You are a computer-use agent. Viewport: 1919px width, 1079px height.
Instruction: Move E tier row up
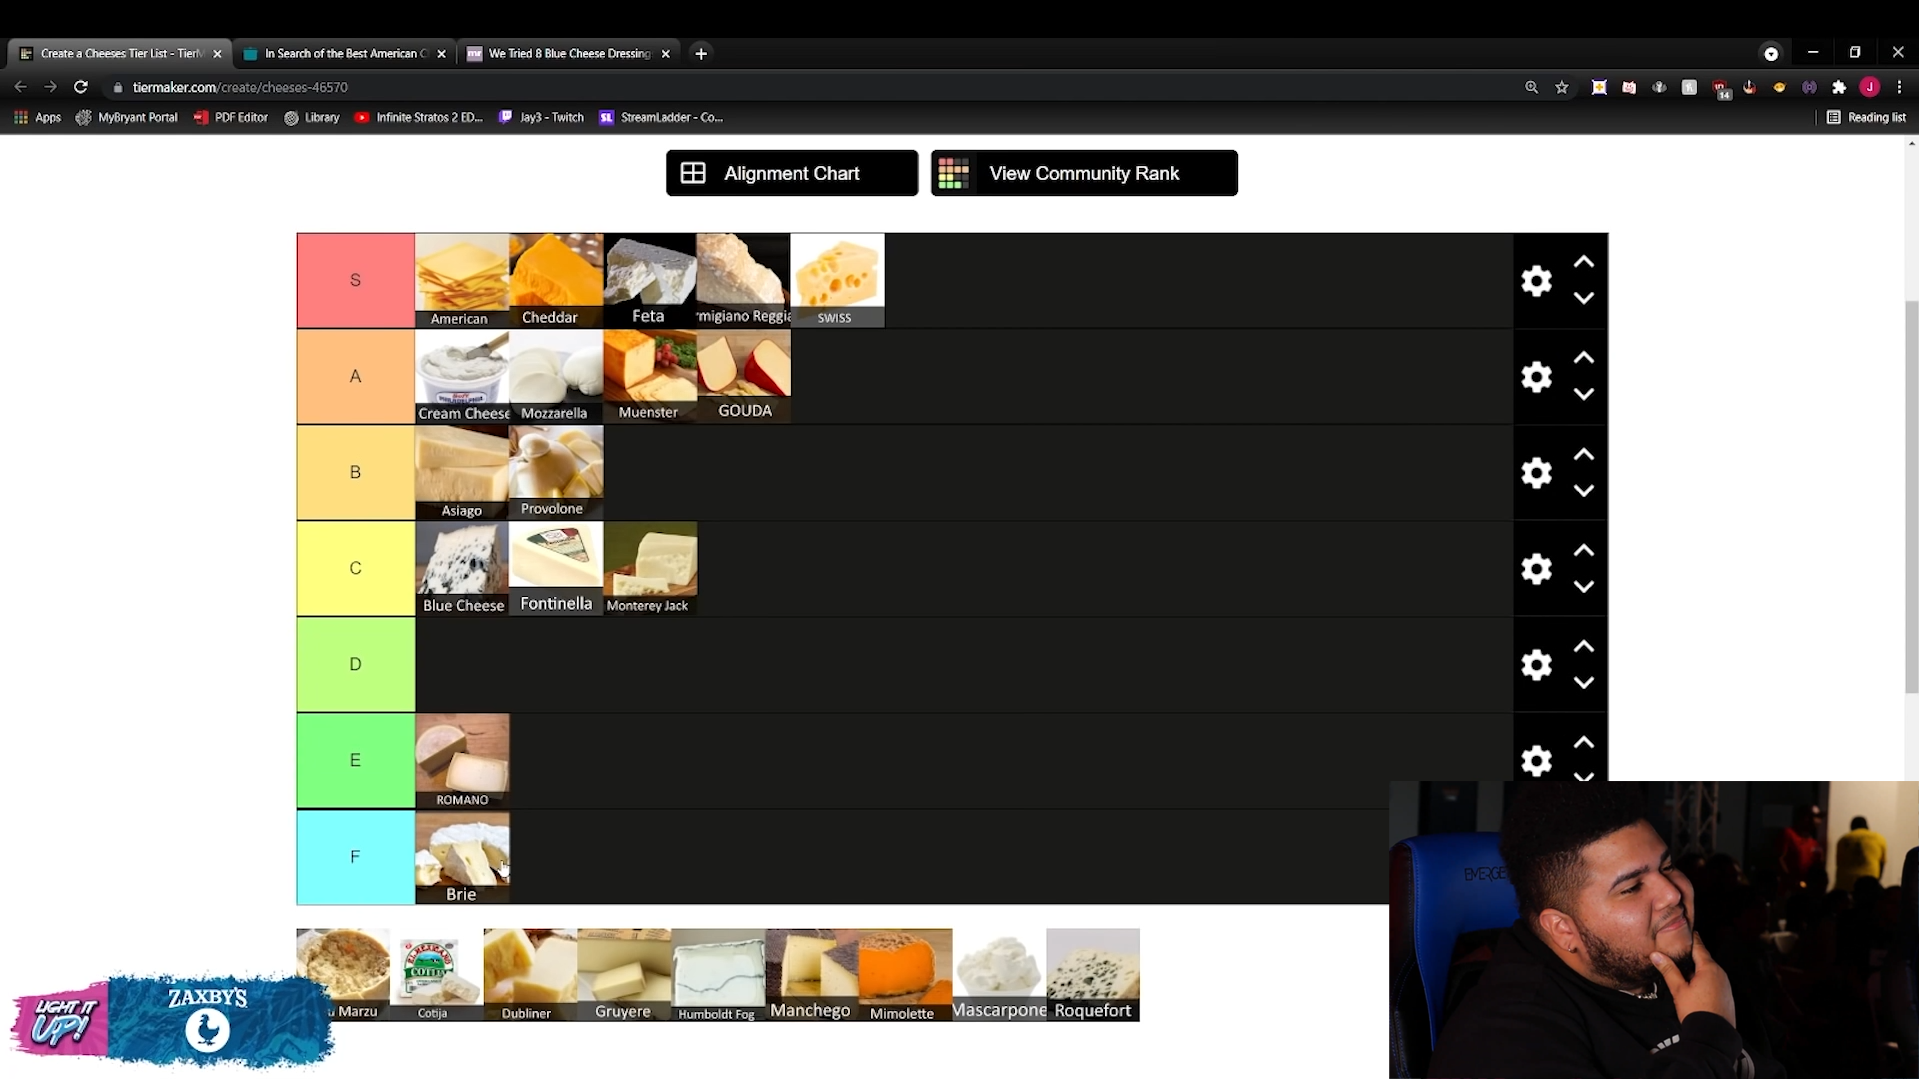(1584, 743)
